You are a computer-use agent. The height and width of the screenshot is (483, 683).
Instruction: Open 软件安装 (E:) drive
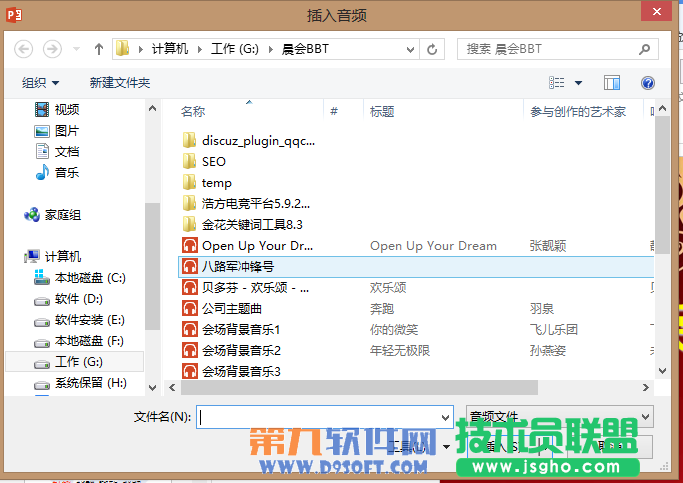click(79, 320)
